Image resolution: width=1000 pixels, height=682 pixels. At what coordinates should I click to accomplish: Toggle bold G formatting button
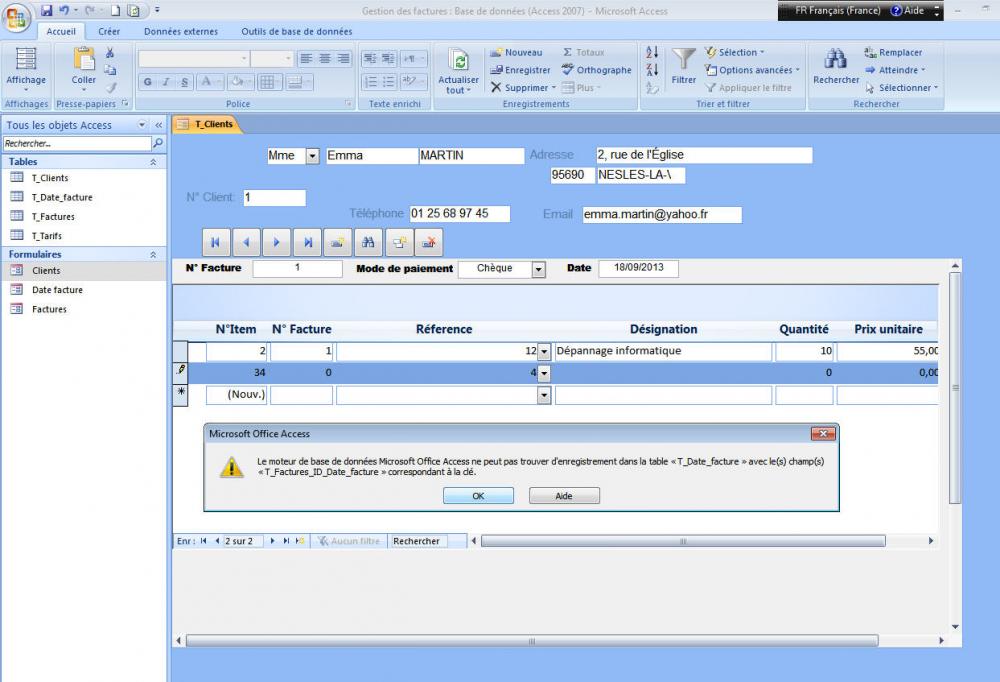[x=148, y=82]
